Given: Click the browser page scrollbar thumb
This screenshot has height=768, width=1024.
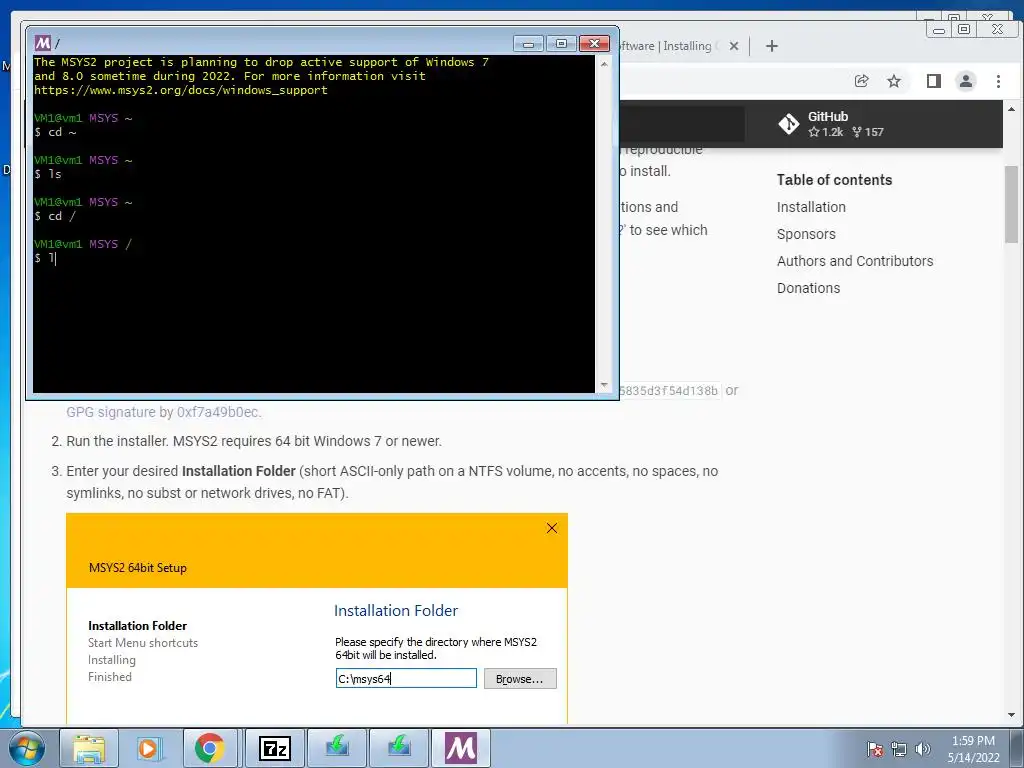Looking at the screenshot, I should click(x=1011, y=204).
